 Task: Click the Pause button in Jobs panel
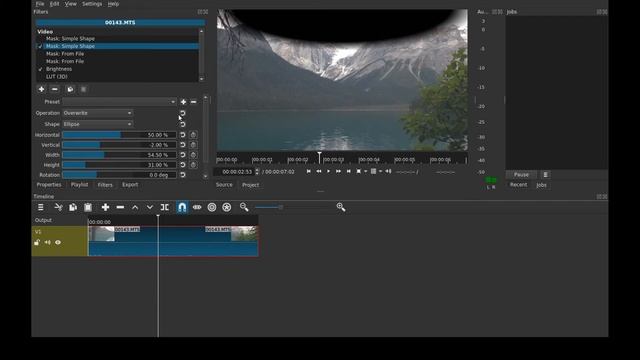(x=521, y=175)
